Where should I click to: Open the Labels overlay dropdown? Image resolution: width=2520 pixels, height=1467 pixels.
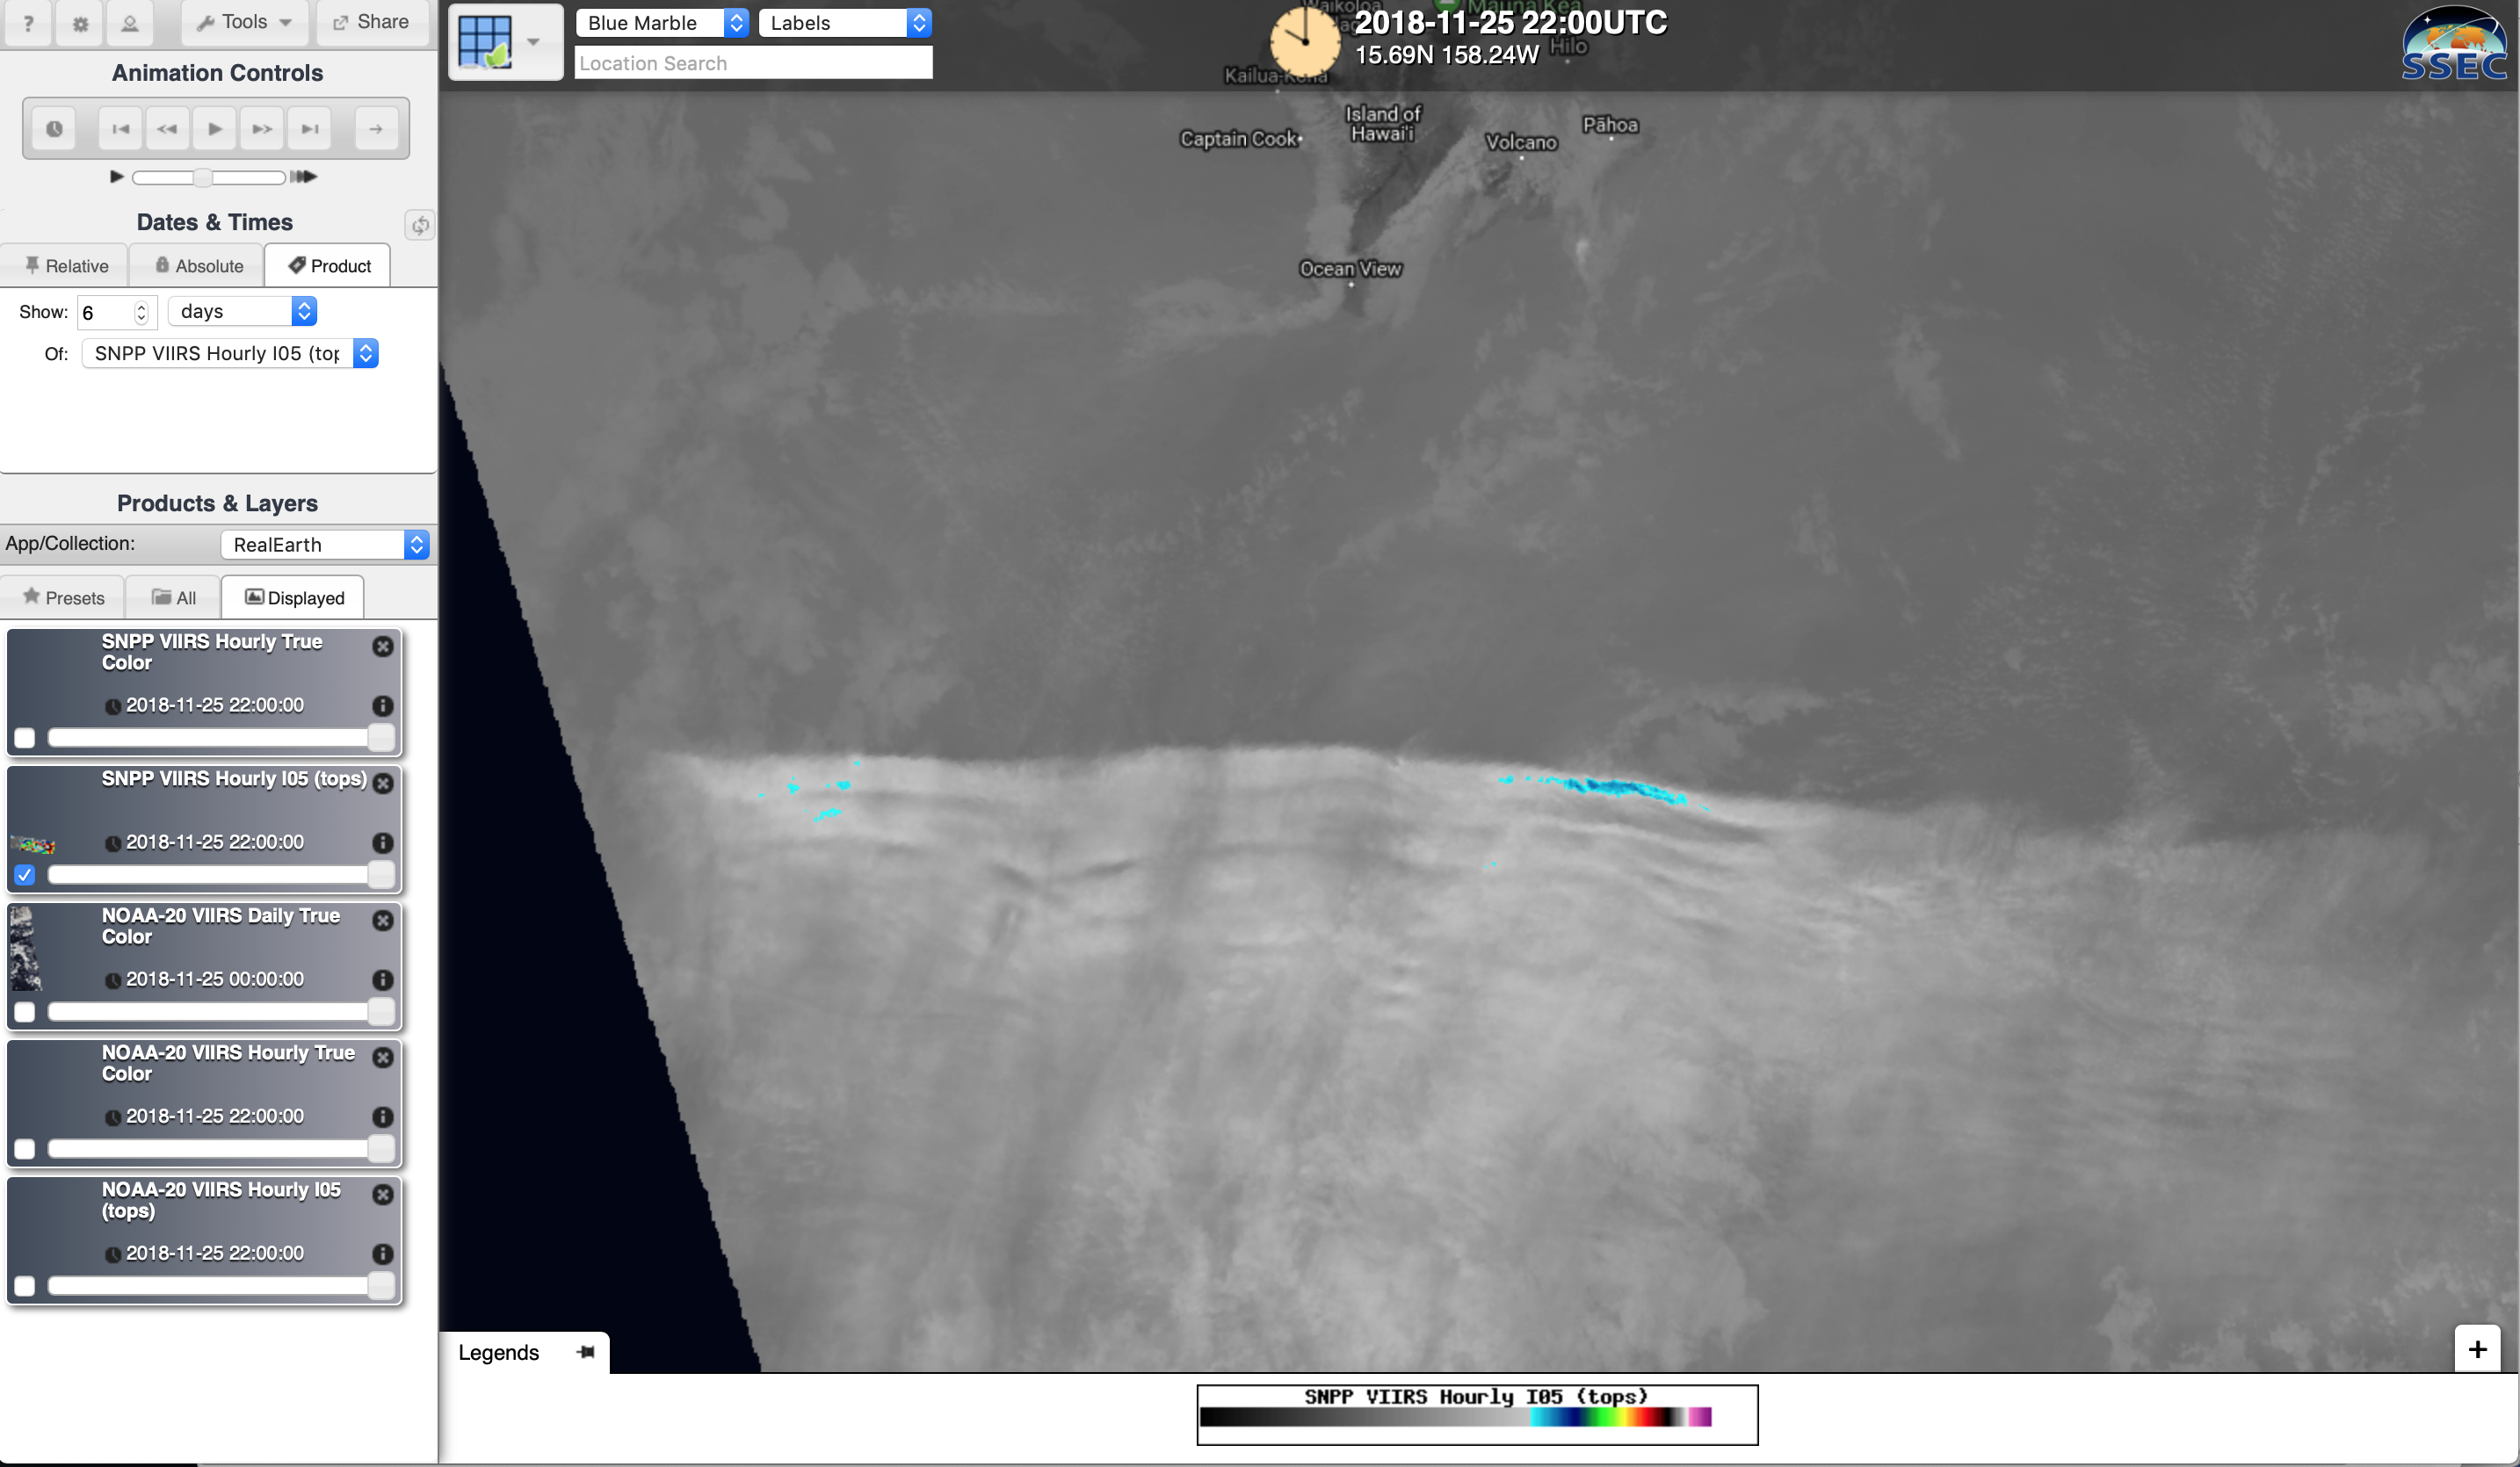pos(845,22)
